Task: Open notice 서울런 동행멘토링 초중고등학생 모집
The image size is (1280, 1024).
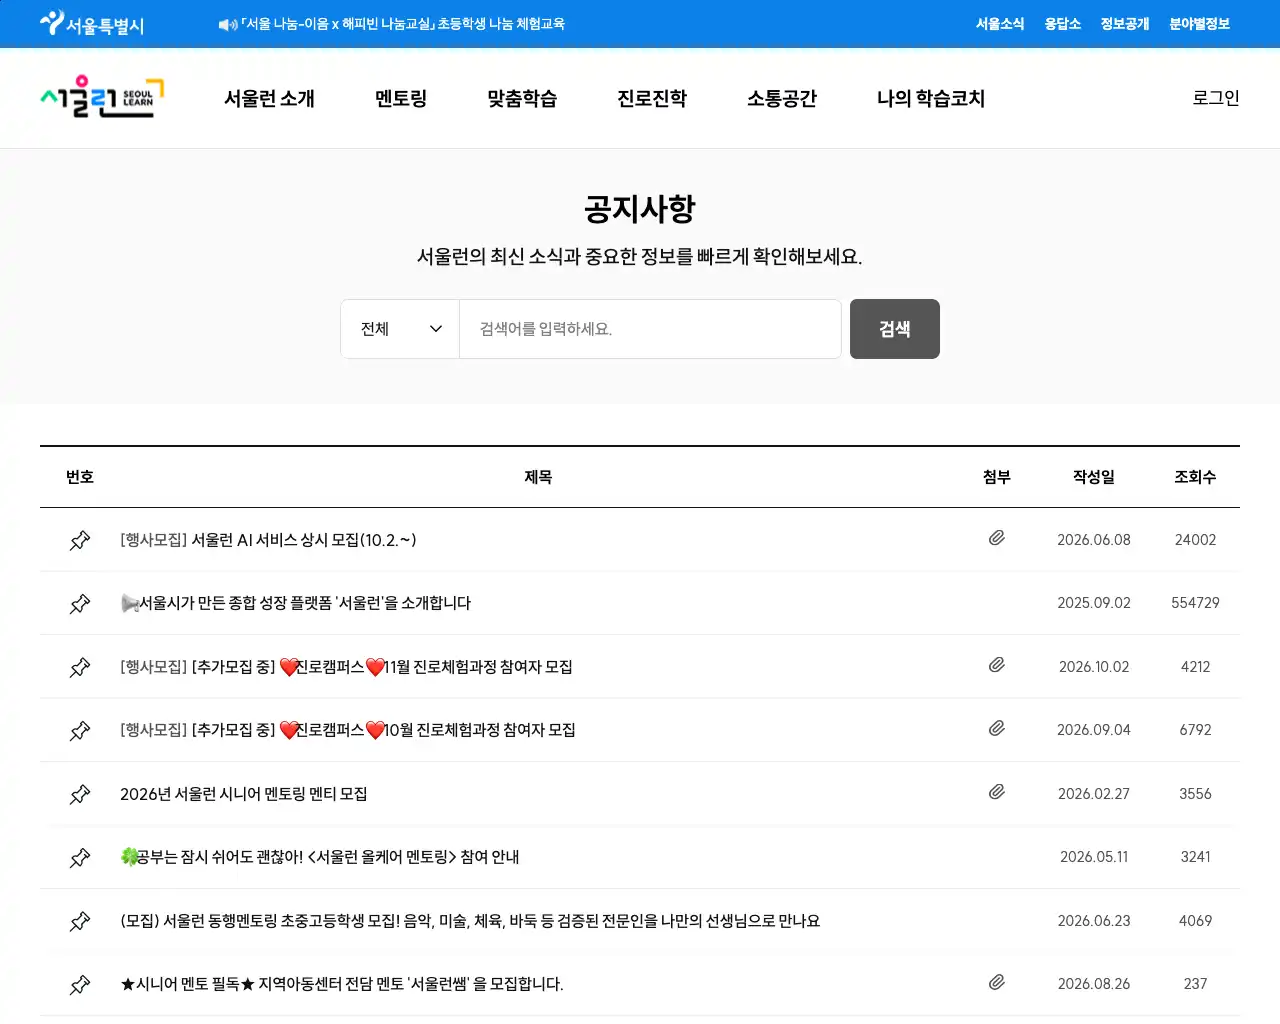Action: click(x=470, y=921)
